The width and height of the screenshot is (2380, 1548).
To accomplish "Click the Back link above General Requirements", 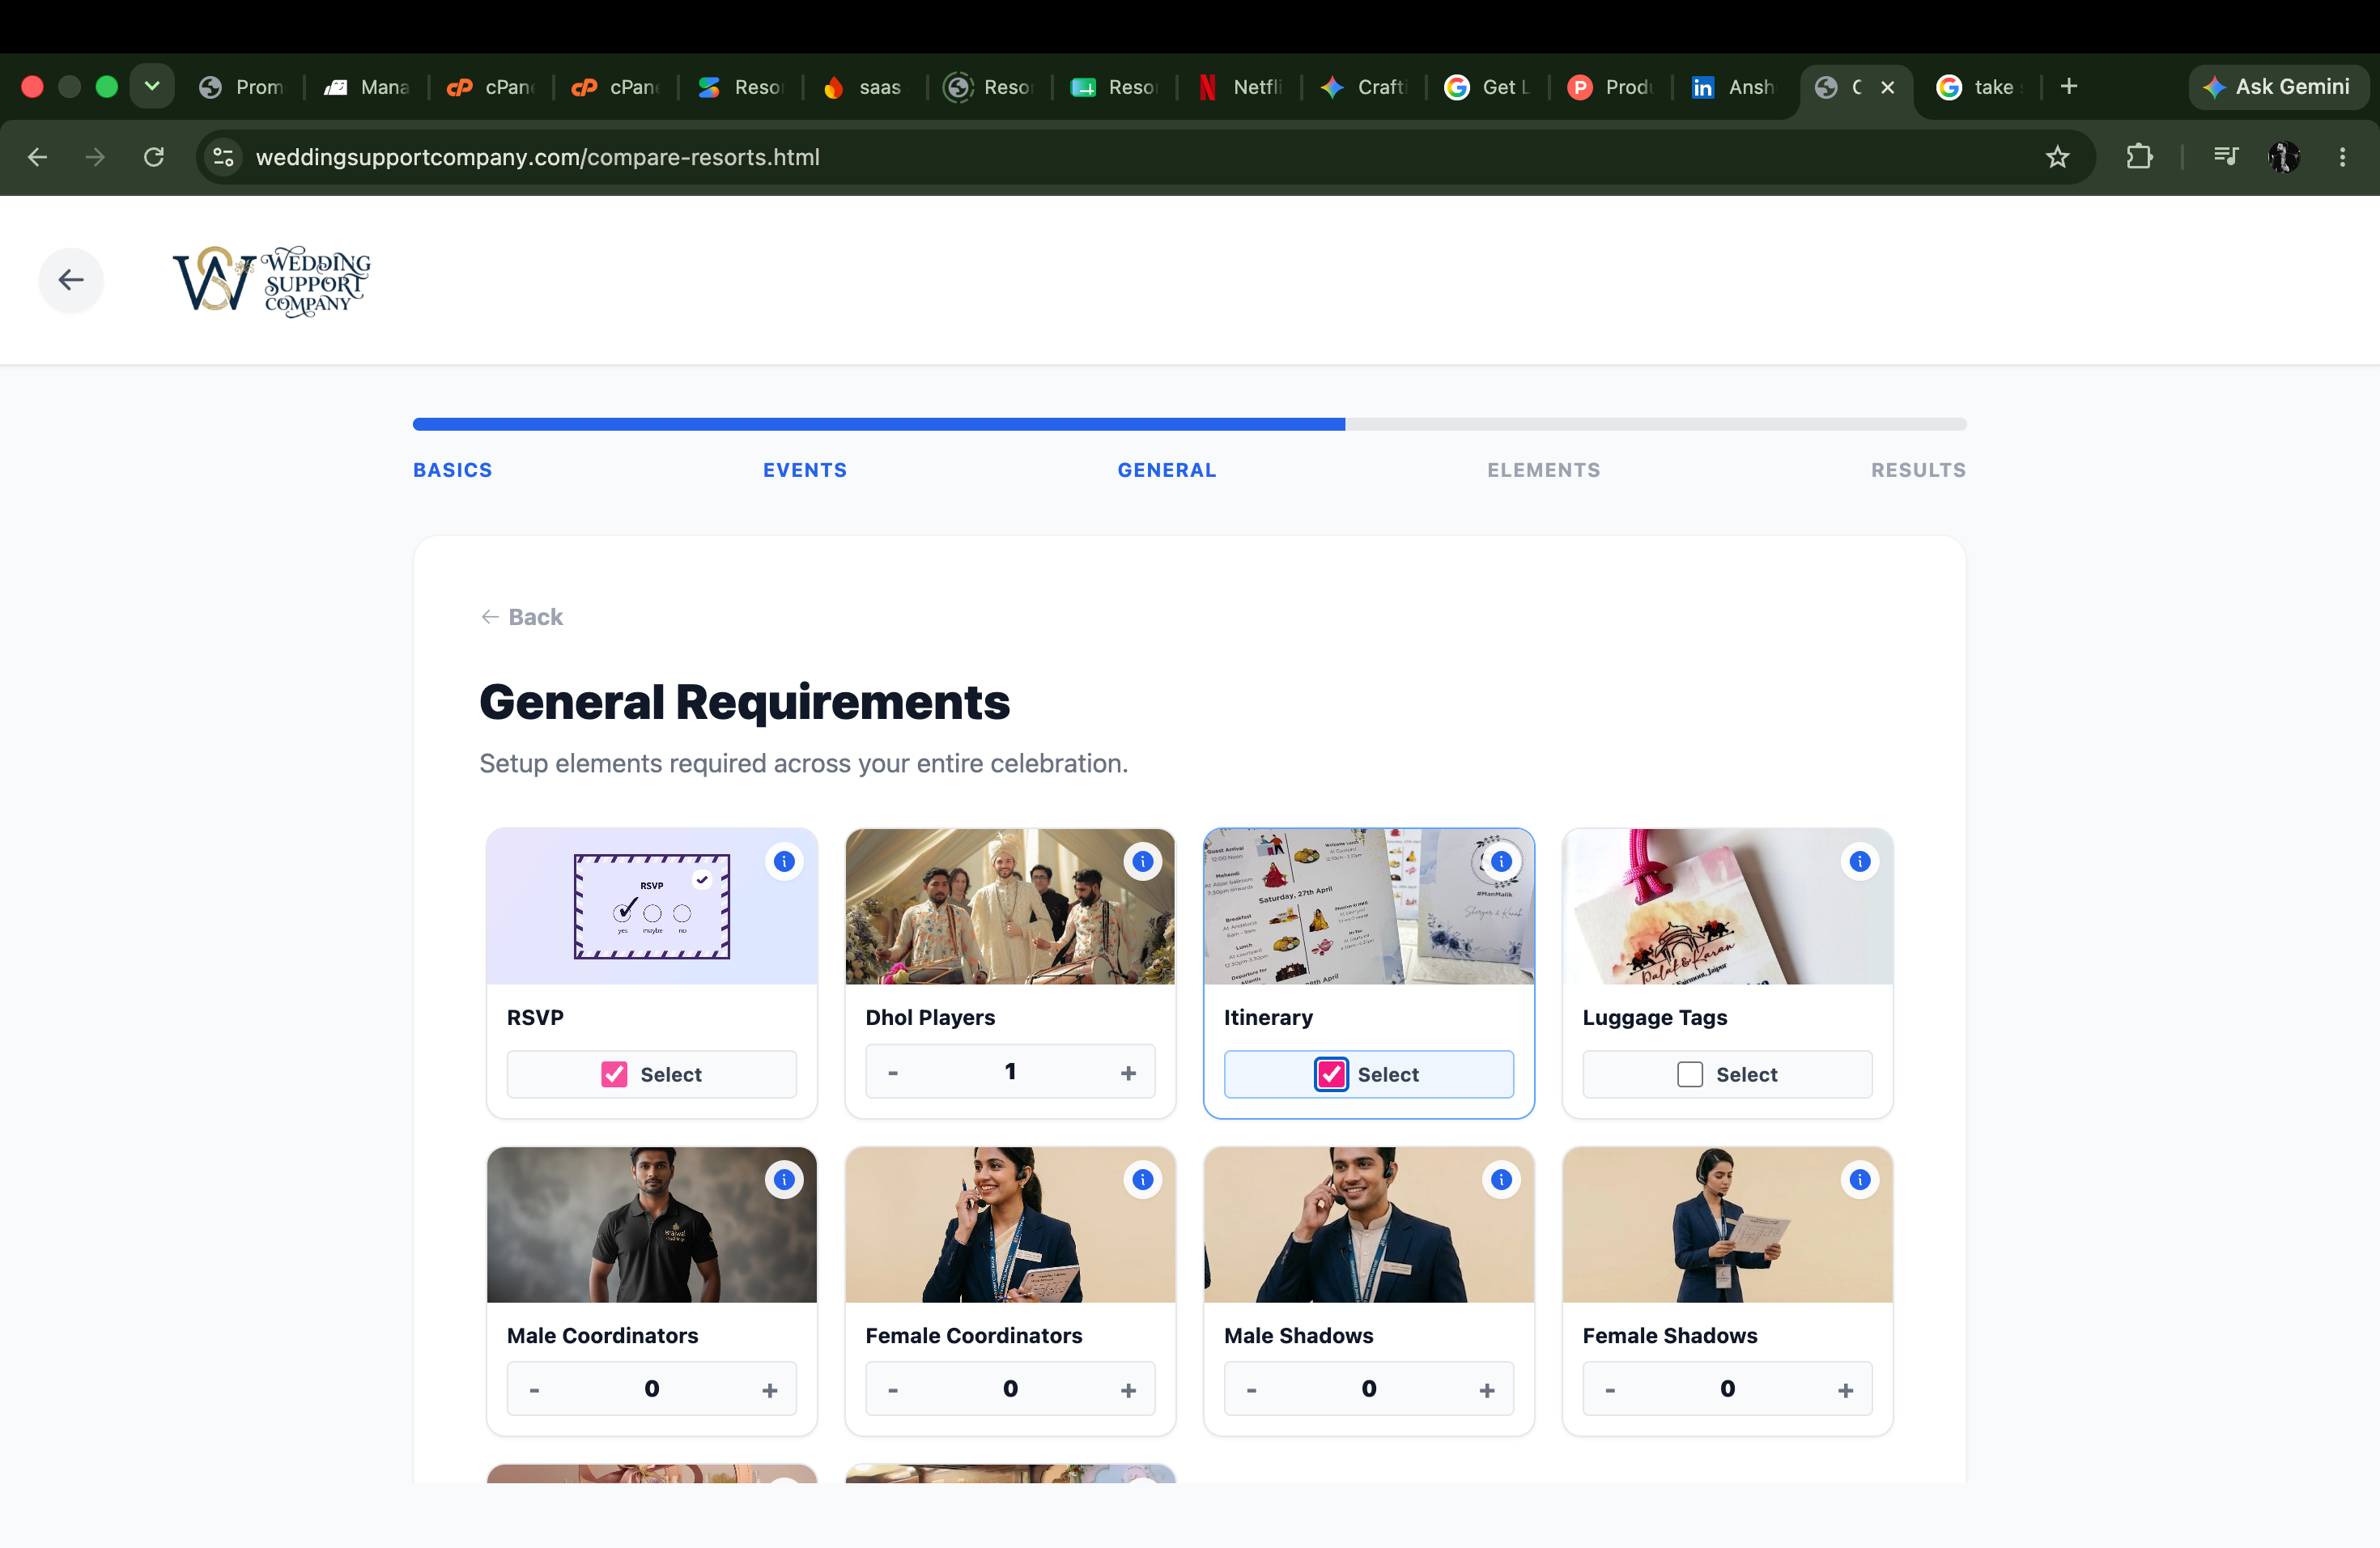I will click(522, 617).
